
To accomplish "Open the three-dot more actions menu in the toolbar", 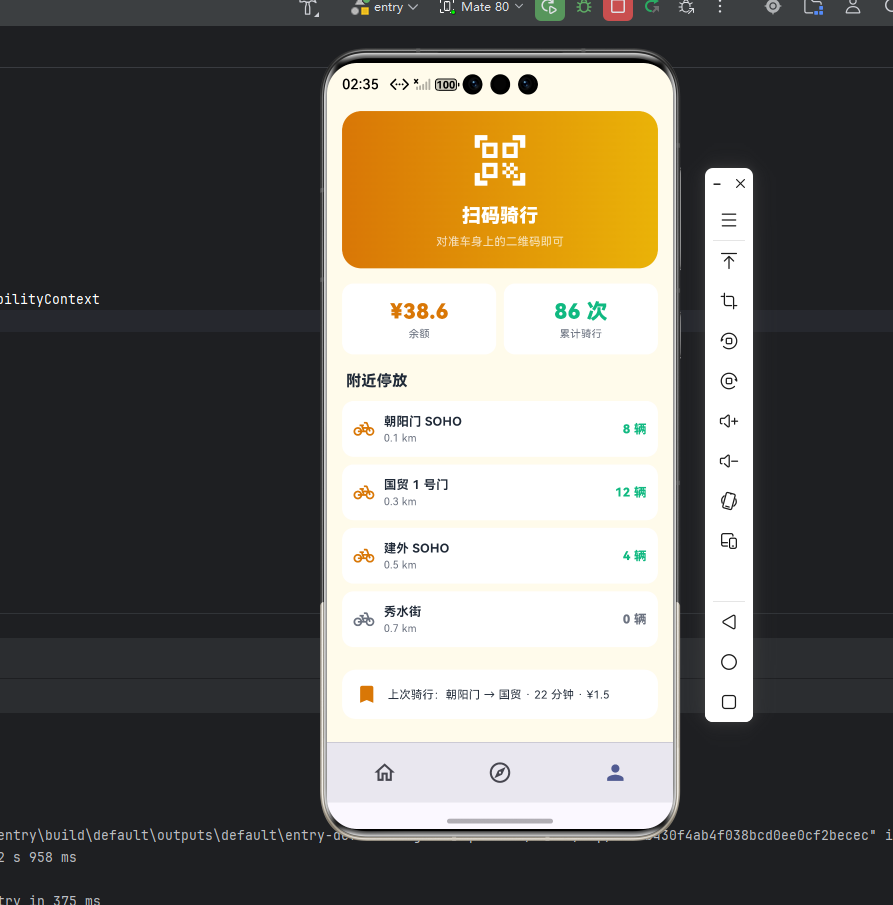I will pos(720,8).
